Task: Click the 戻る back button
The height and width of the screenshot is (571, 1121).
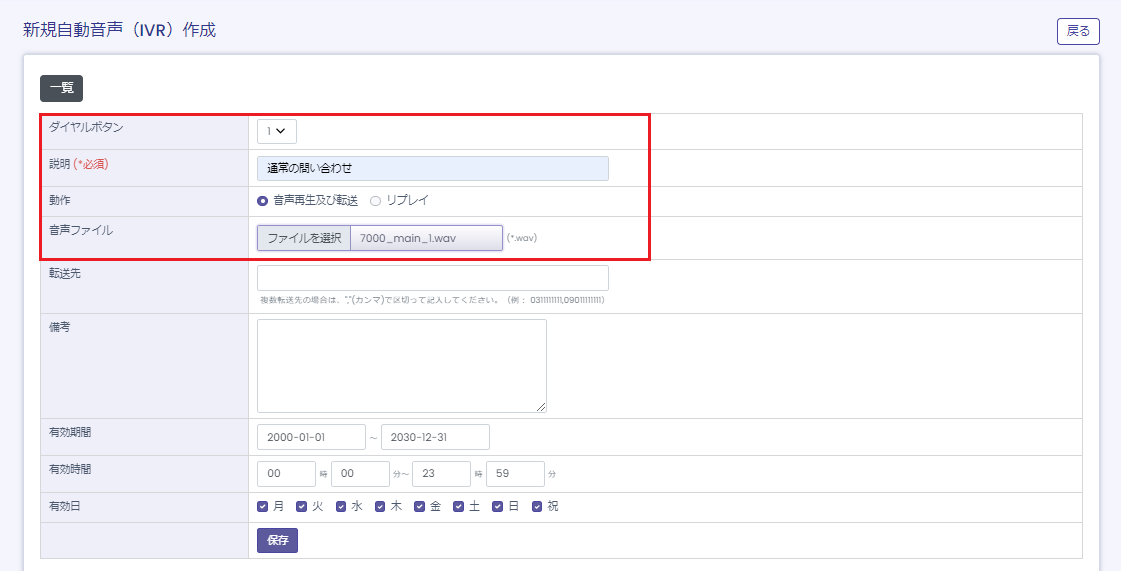Action: 1078,31
